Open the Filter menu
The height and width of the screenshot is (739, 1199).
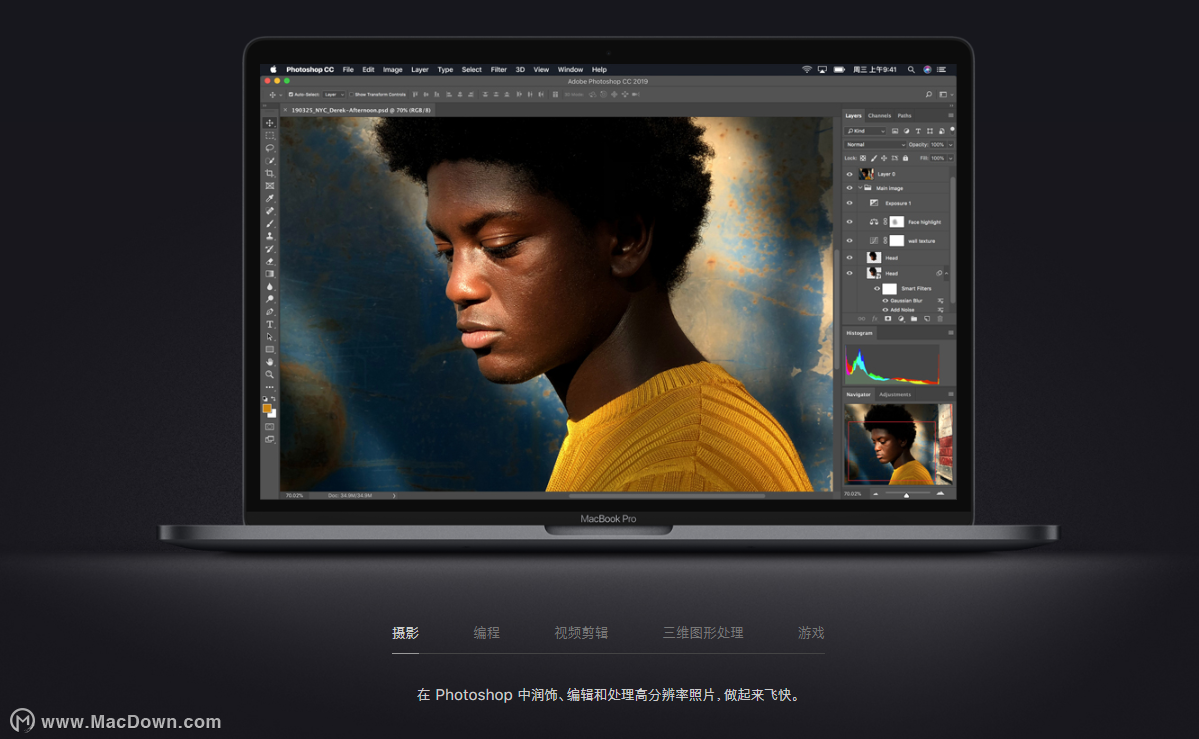pyautogui.click(x=499, y=70)
